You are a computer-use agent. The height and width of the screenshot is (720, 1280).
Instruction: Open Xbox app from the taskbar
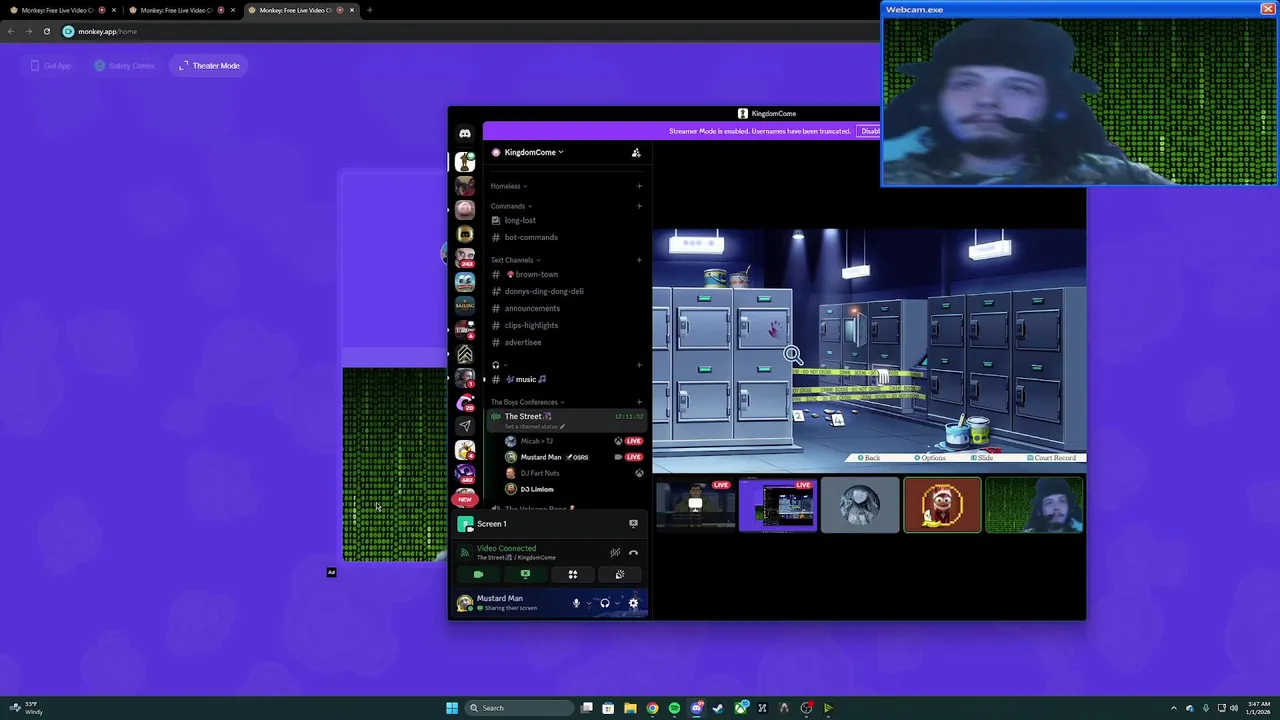click(741, 708)
